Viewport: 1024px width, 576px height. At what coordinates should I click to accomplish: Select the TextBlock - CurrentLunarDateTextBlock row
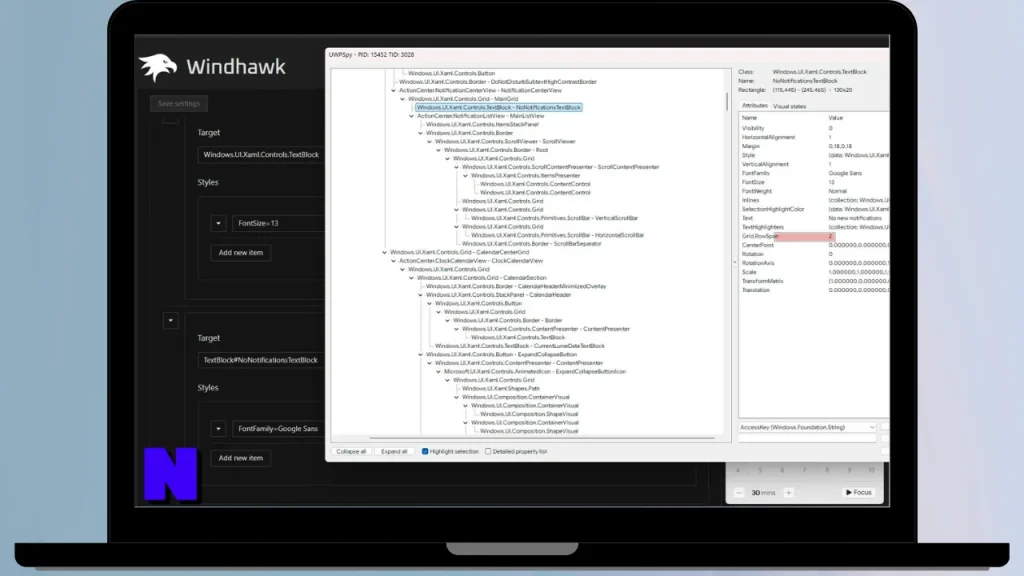click(520, 346)
